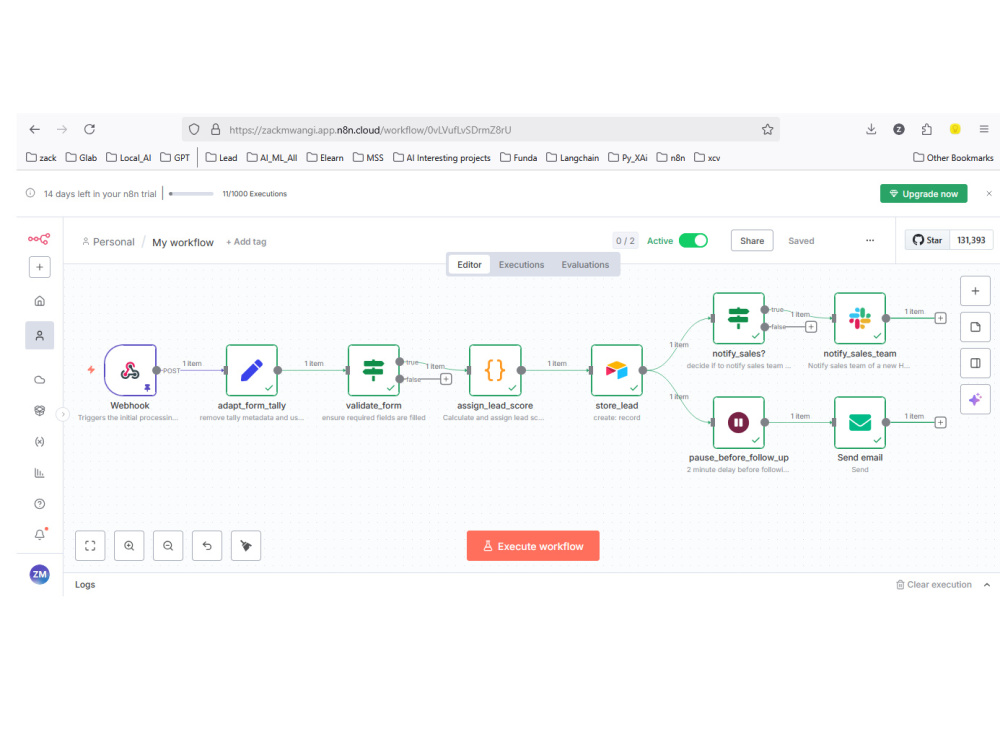
Task: Open Other Bookmarks folder
Action: point(953,158)
